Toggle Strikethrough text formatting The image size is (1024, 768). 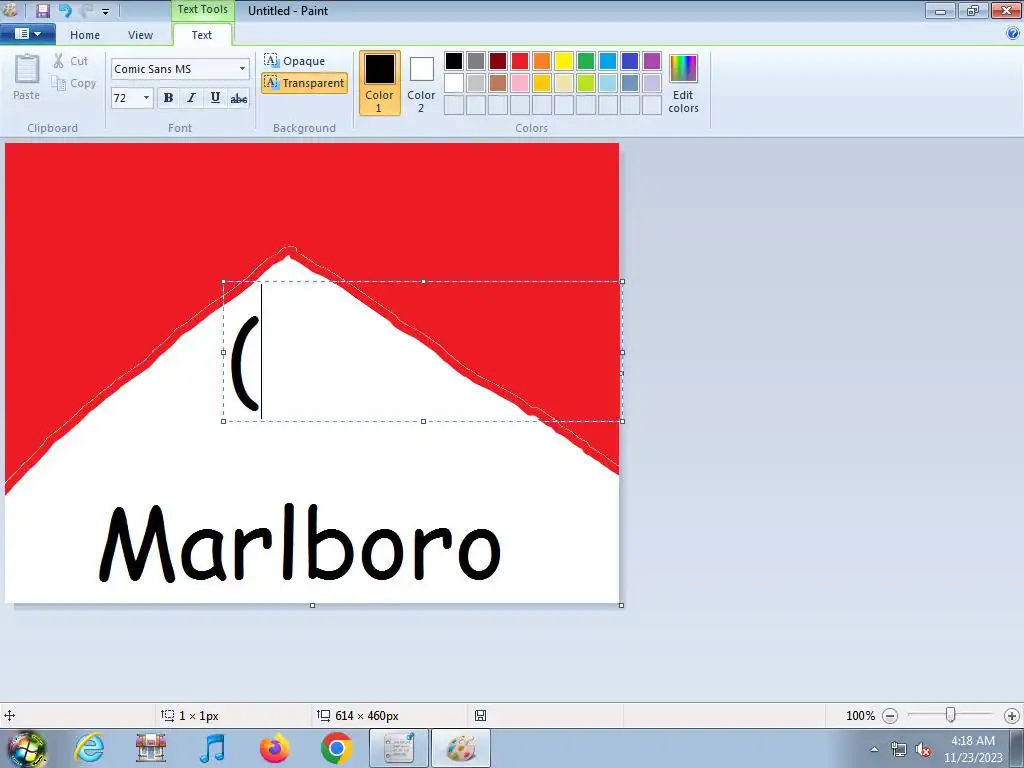(239, 98)
